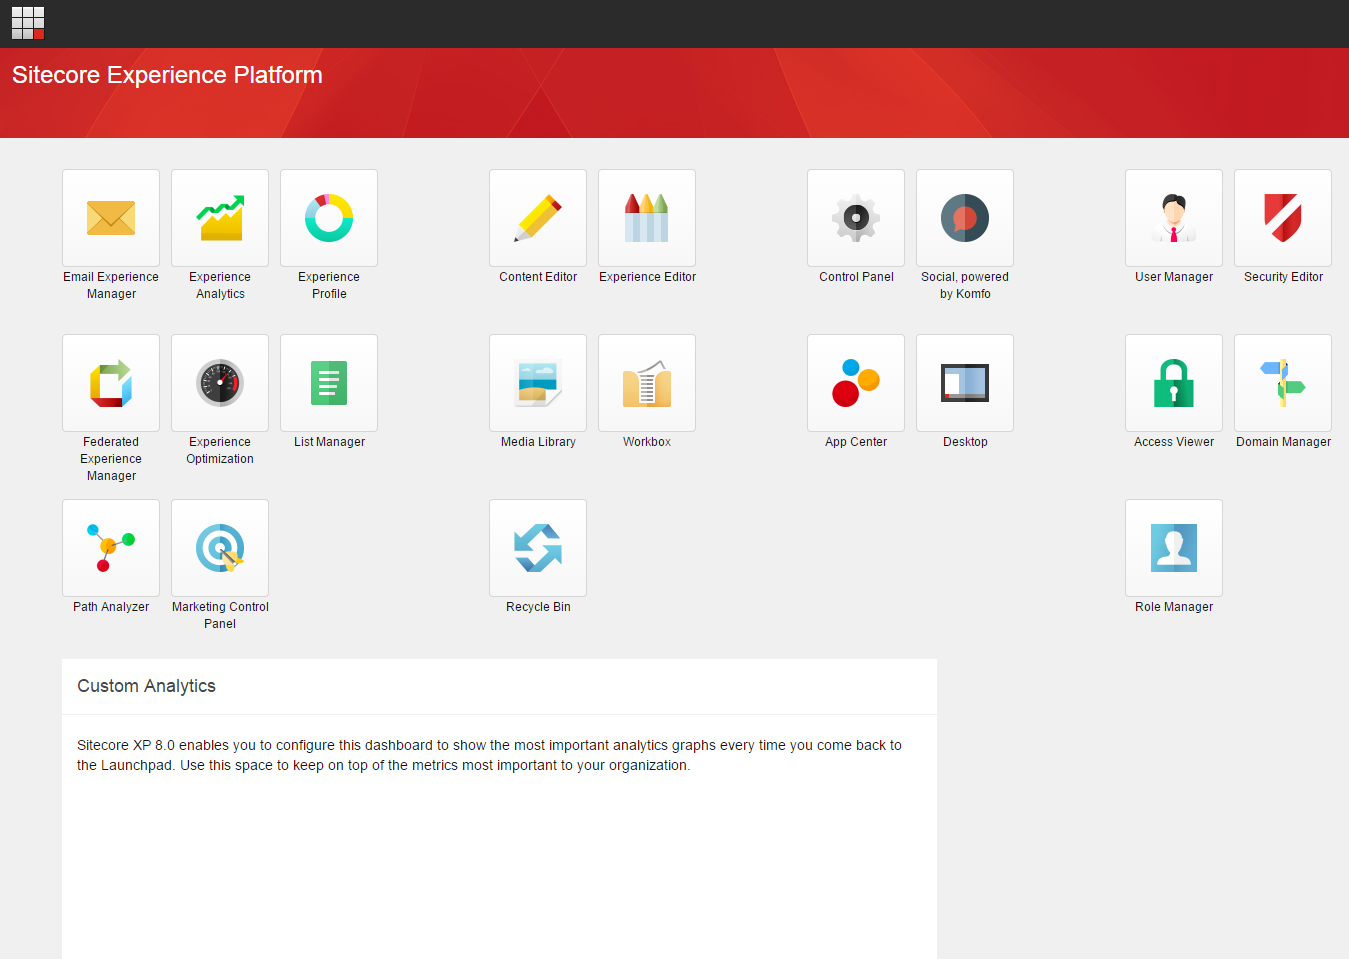Open the Sitecore Desktop
The width and height of the screenshot is (1349, 959).
point(965,383)
